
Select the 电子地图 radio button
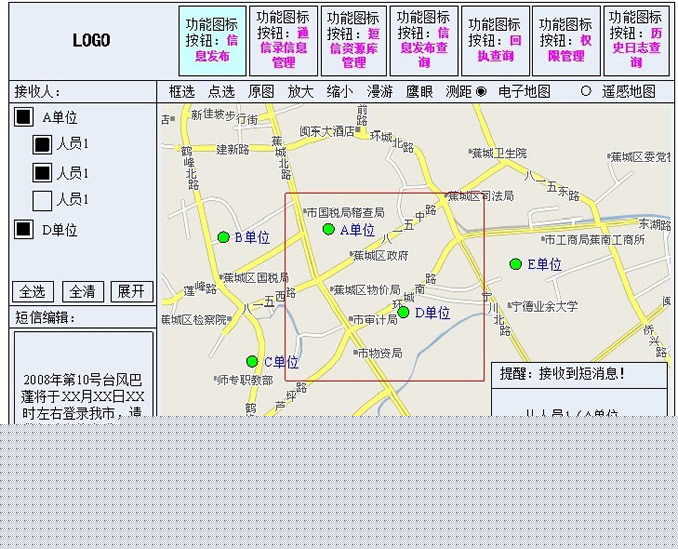(481, 91)
